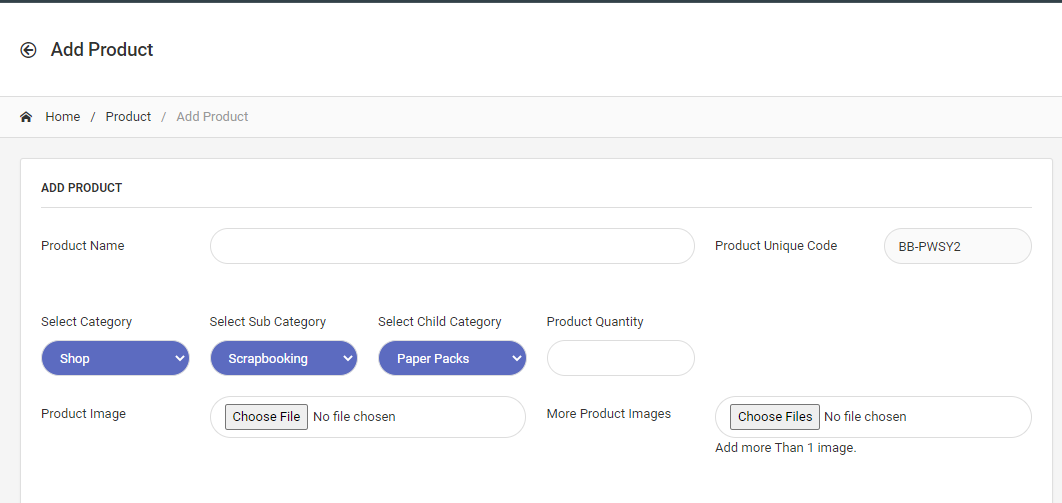Click the Product Unique Code label
The width and height of the screenshot is (1062, 503).
point(776,246)
